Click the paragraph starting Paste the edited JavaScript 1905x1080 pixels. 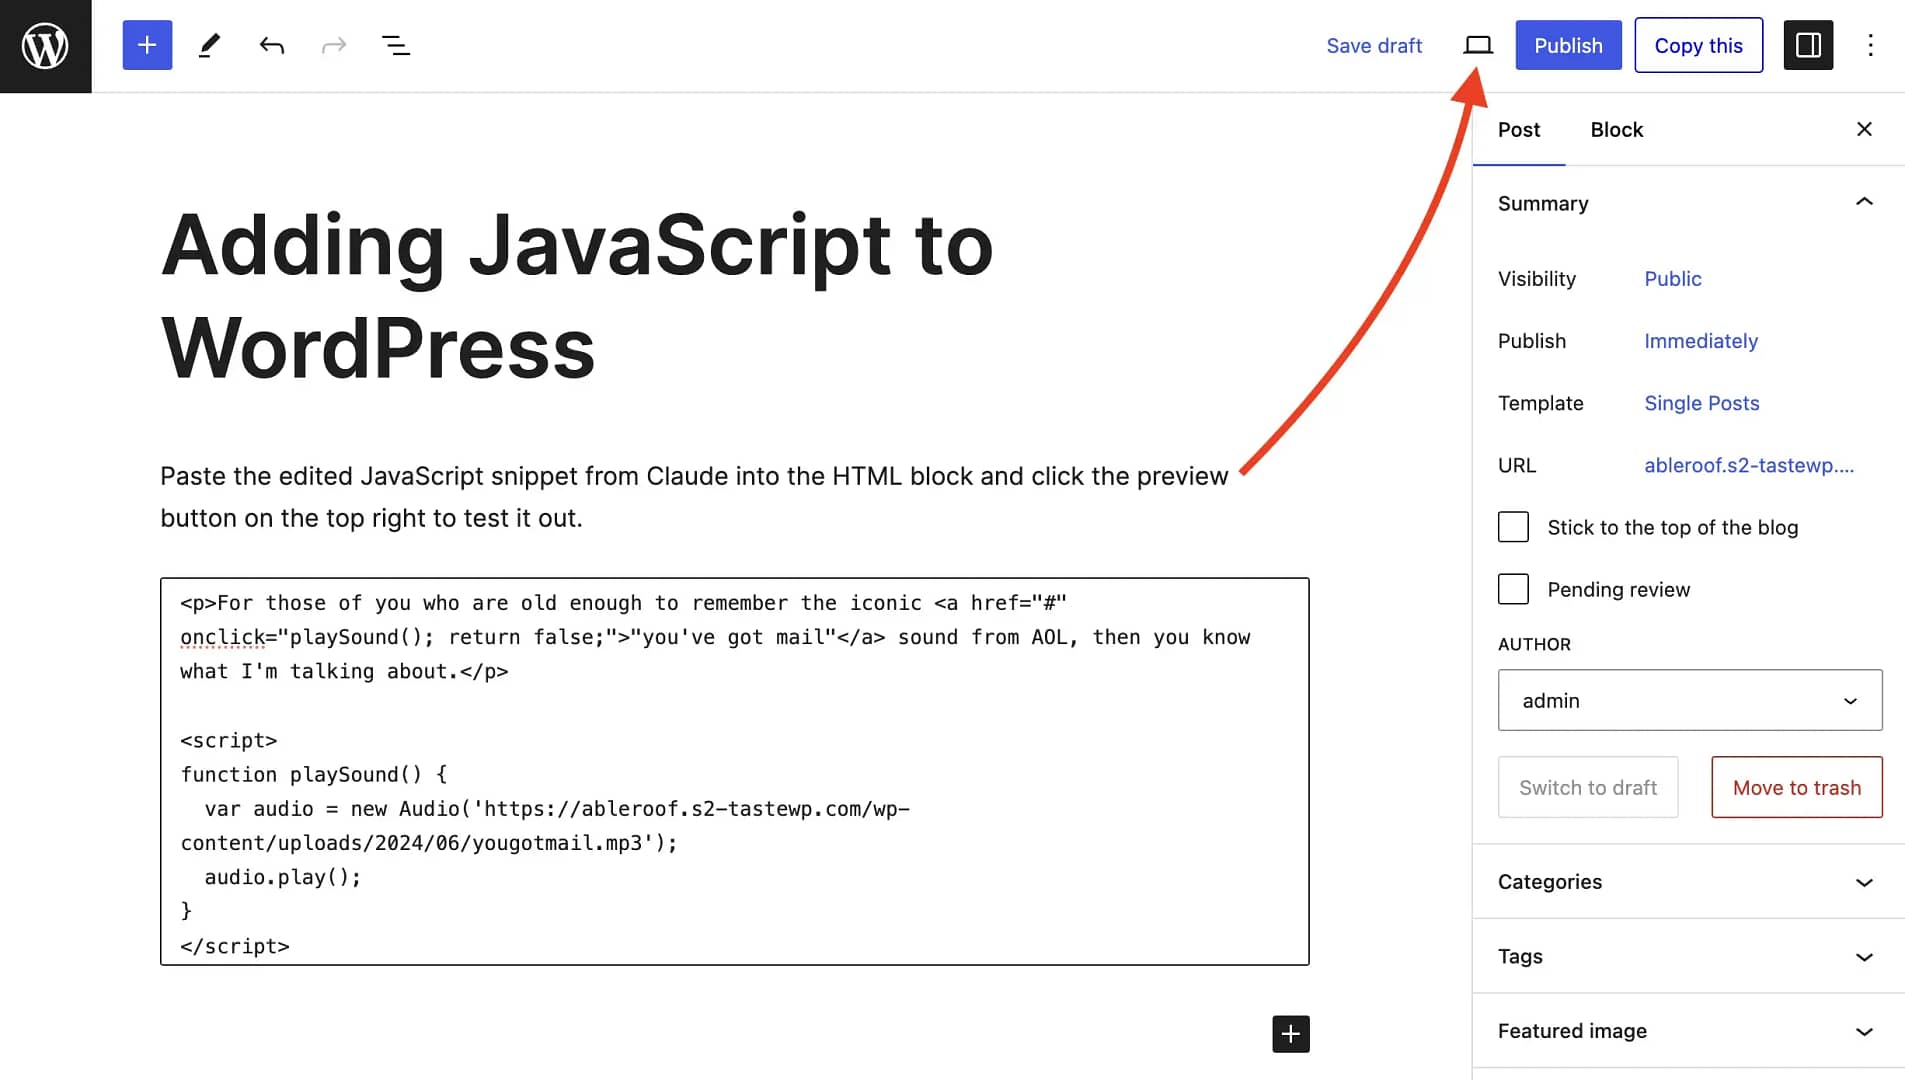(694, 497)
